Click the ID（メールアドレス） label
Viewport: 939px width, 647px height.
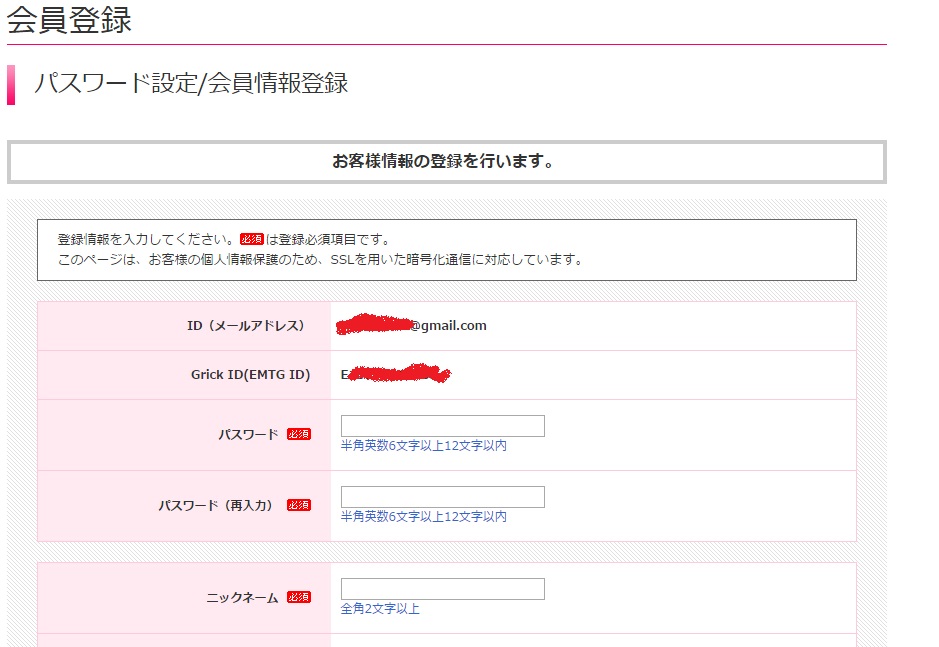[246, 326]
